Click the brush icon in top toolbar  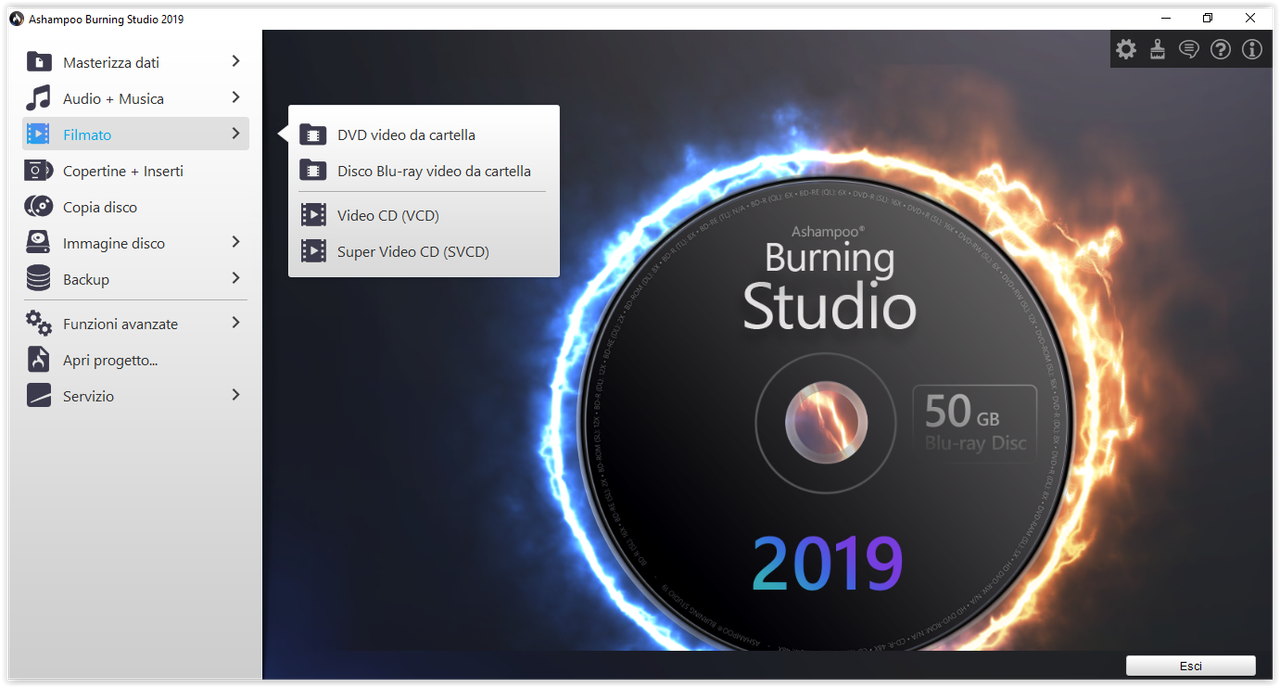click(x=1157, y=49)
